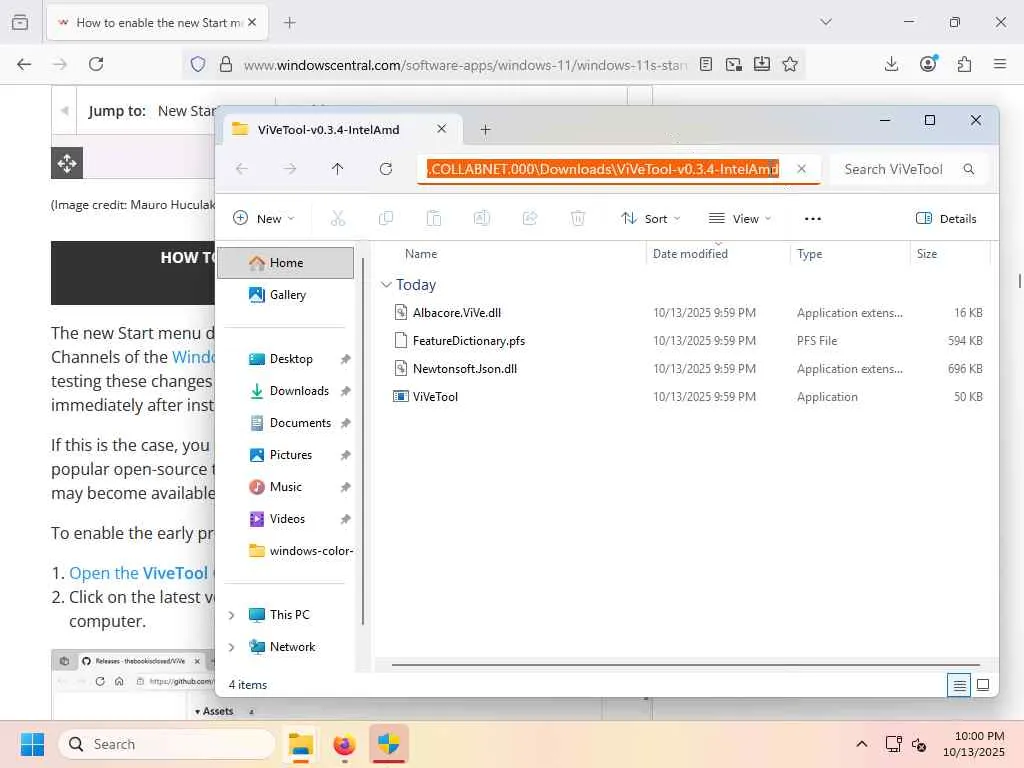Click the shield tracking protection icon
This screenshot has height=768, width=1024.
pyautogui.click(x=198, y=64)
